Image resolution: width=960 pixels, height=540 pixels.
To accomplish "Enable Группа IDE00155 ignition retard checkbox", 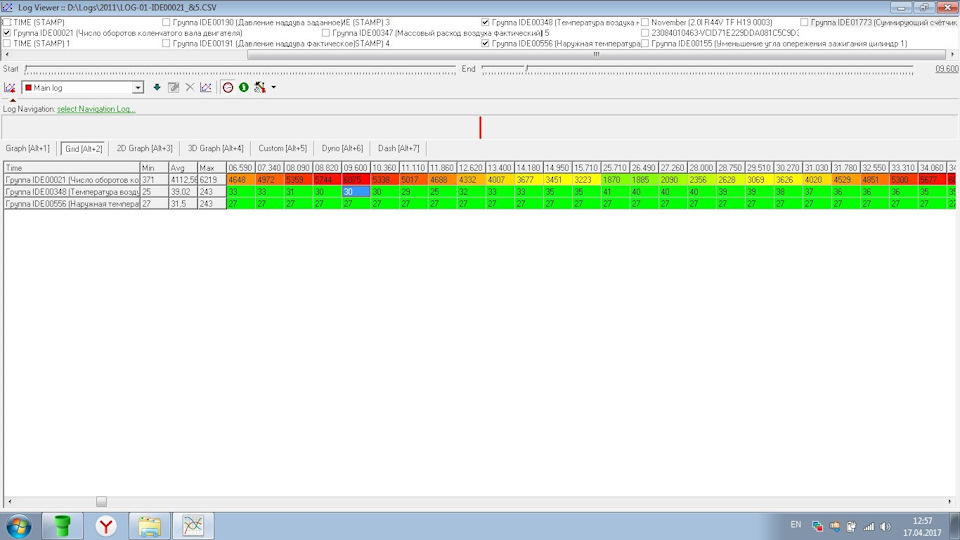I will coord(645,43).
